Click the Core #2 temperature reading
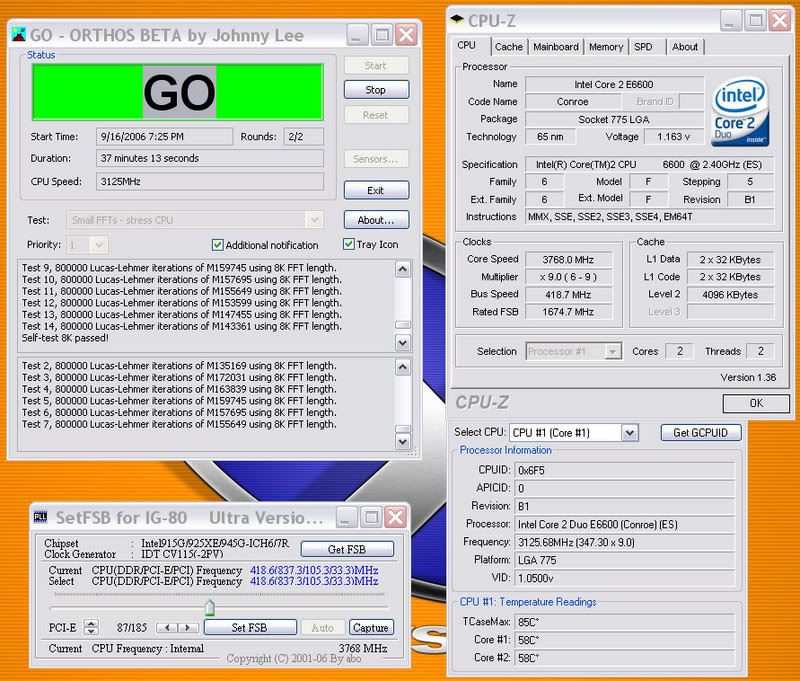 click(x=624, y=658)
